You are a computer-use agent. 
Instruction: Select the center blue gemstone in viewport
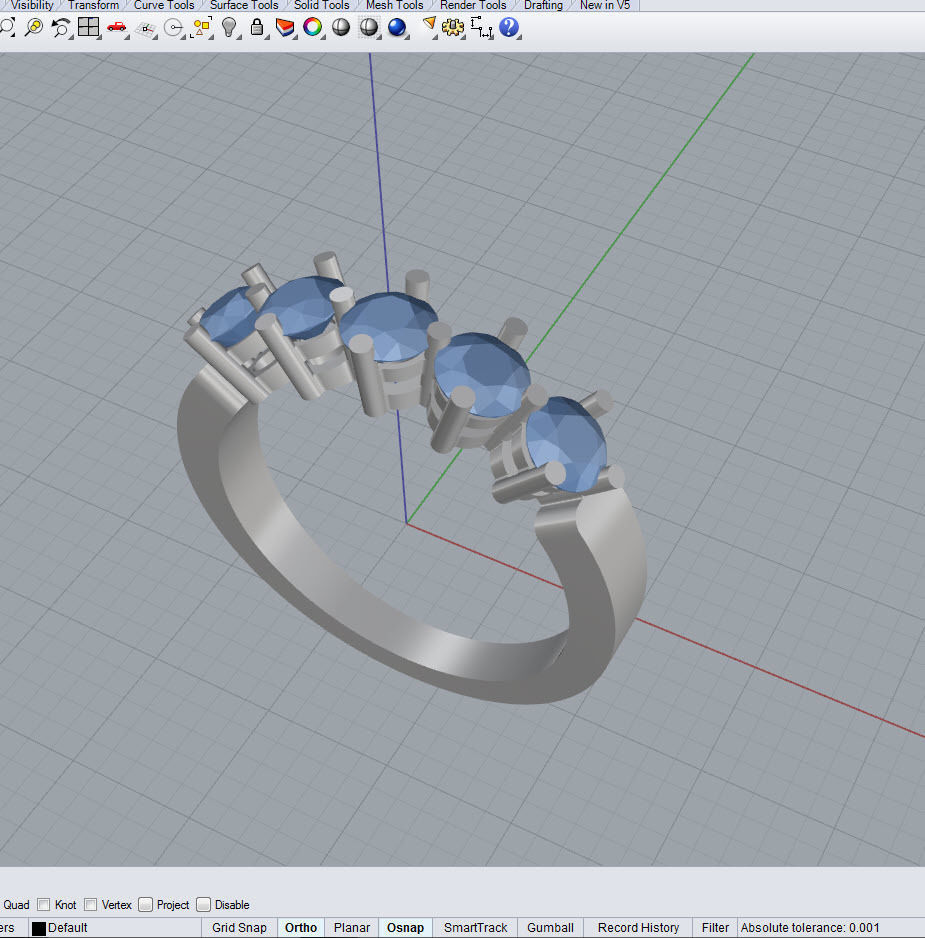(x=389, y=326)
